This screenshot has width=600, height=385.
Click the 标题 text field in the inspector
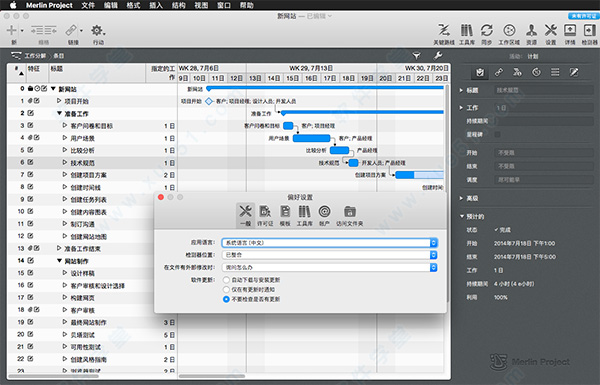(x=543, y=90)
